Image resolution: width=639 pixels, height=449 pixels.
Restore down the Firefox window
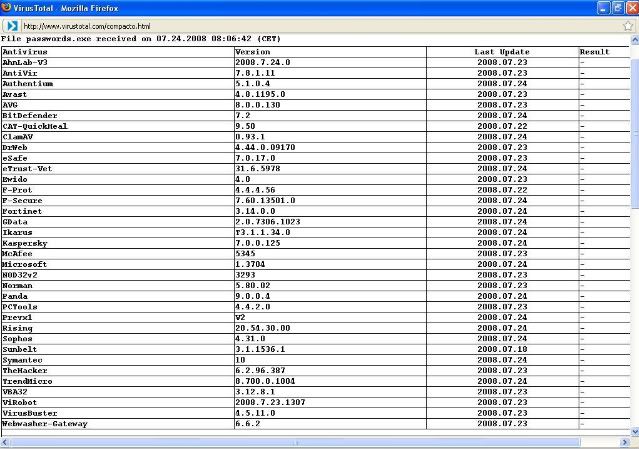tap(618, 8)
